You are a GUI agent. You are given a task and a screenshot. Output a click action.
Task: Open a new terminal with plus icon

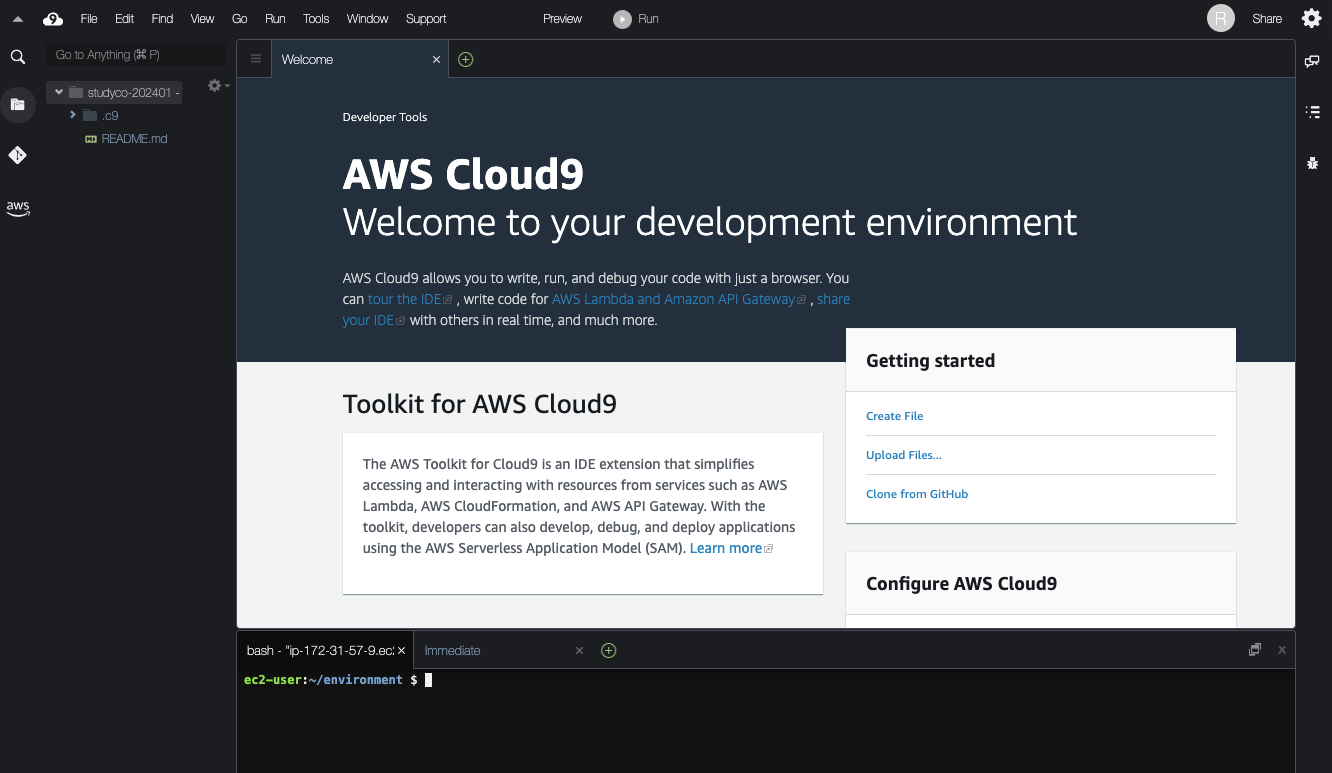click(608, 650)
